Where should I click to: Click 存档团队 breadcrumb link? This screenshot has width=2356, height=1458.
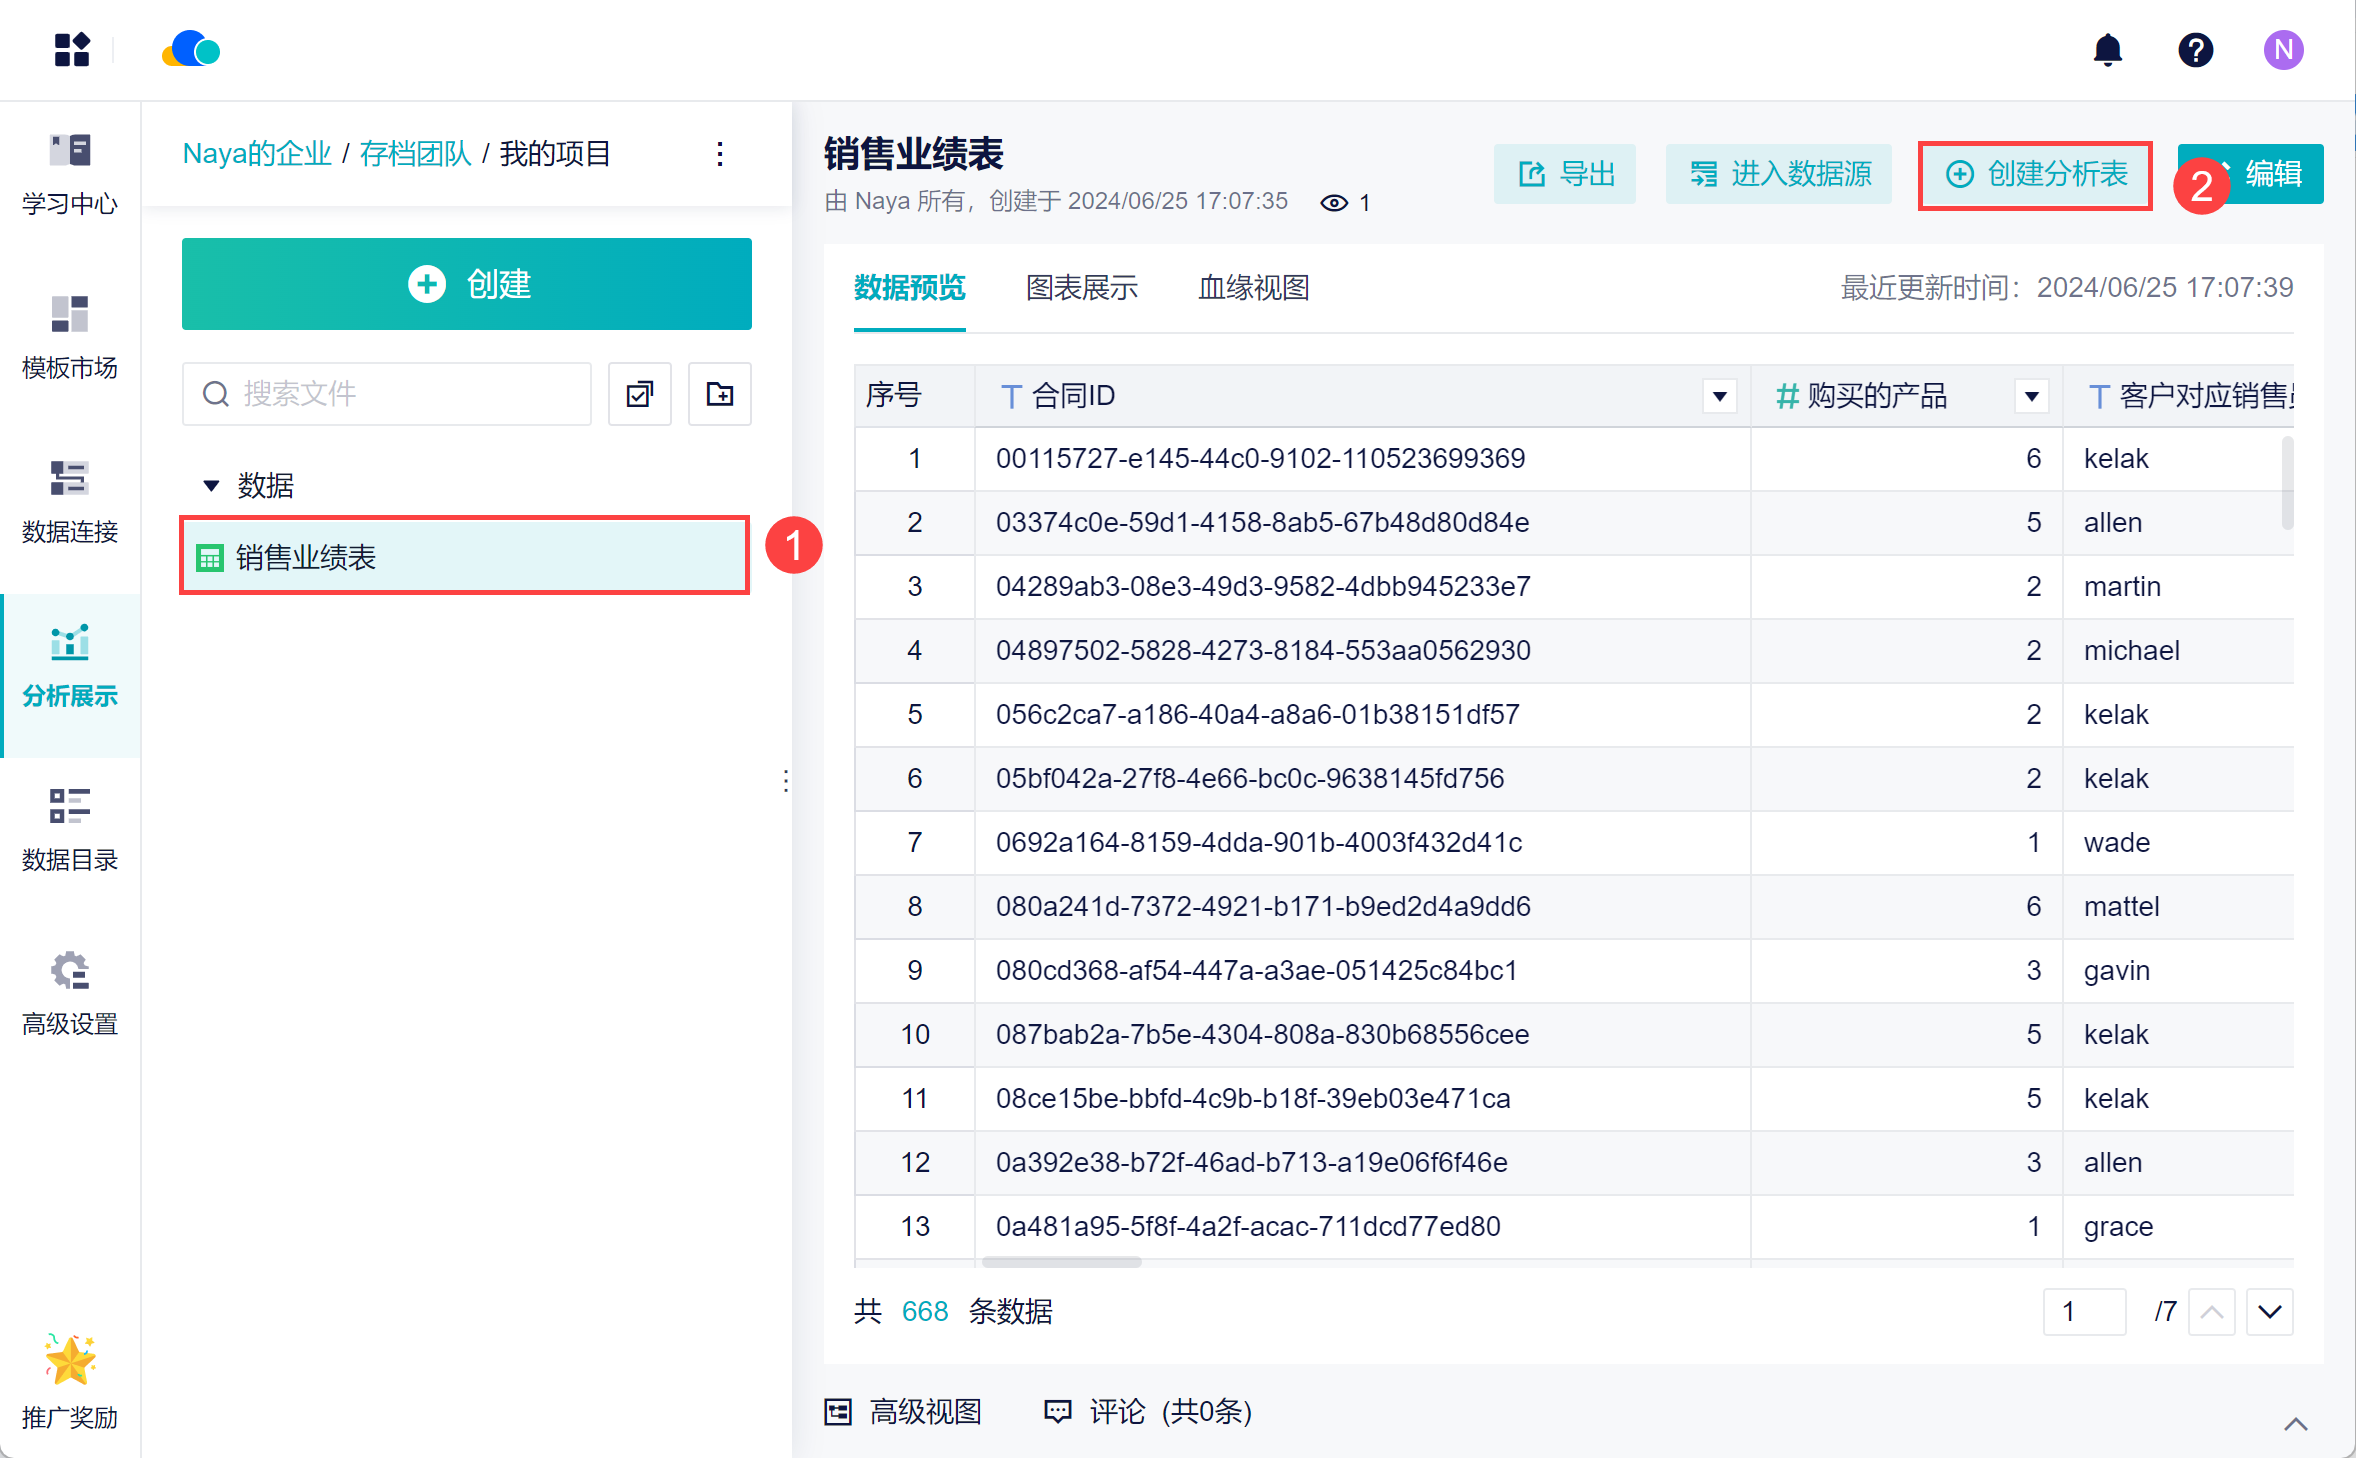click(x=415, y=154)
